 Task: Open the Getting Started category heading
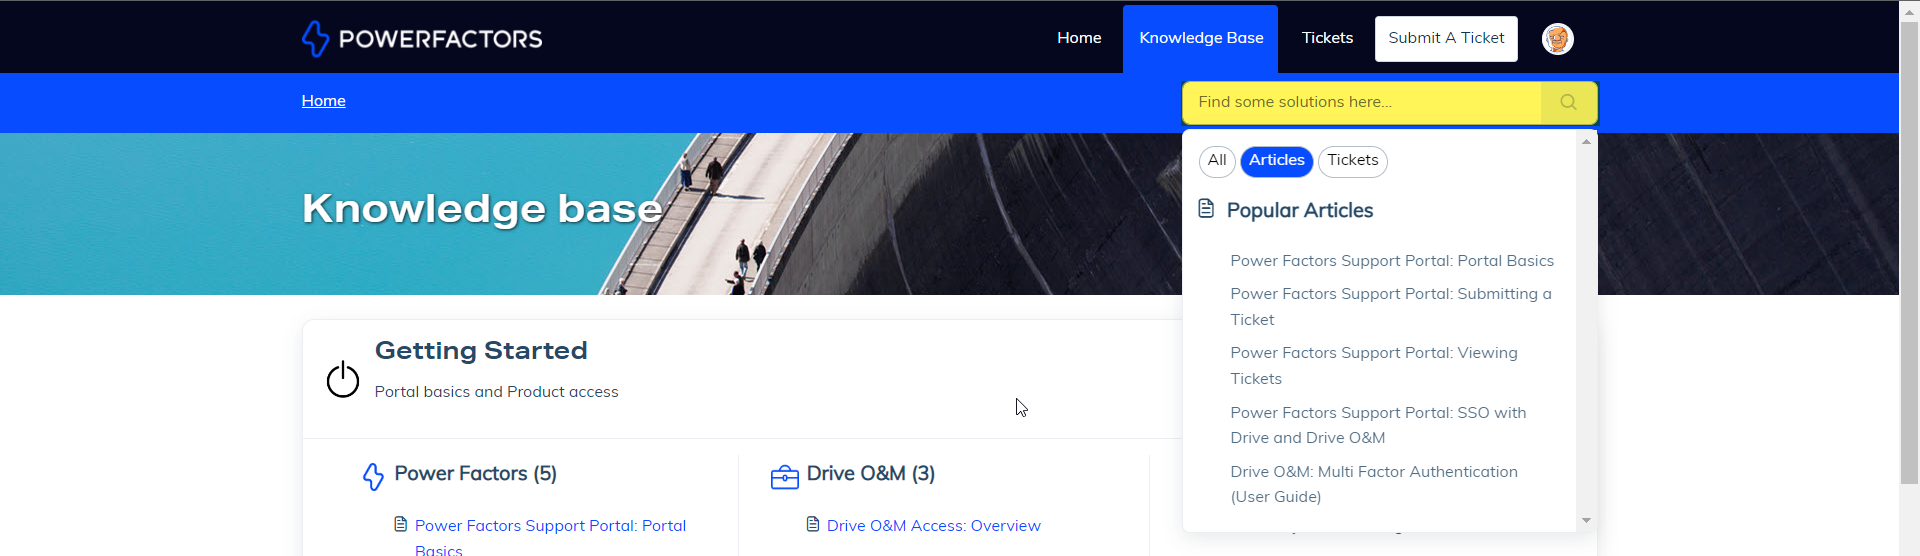(481, 351)
